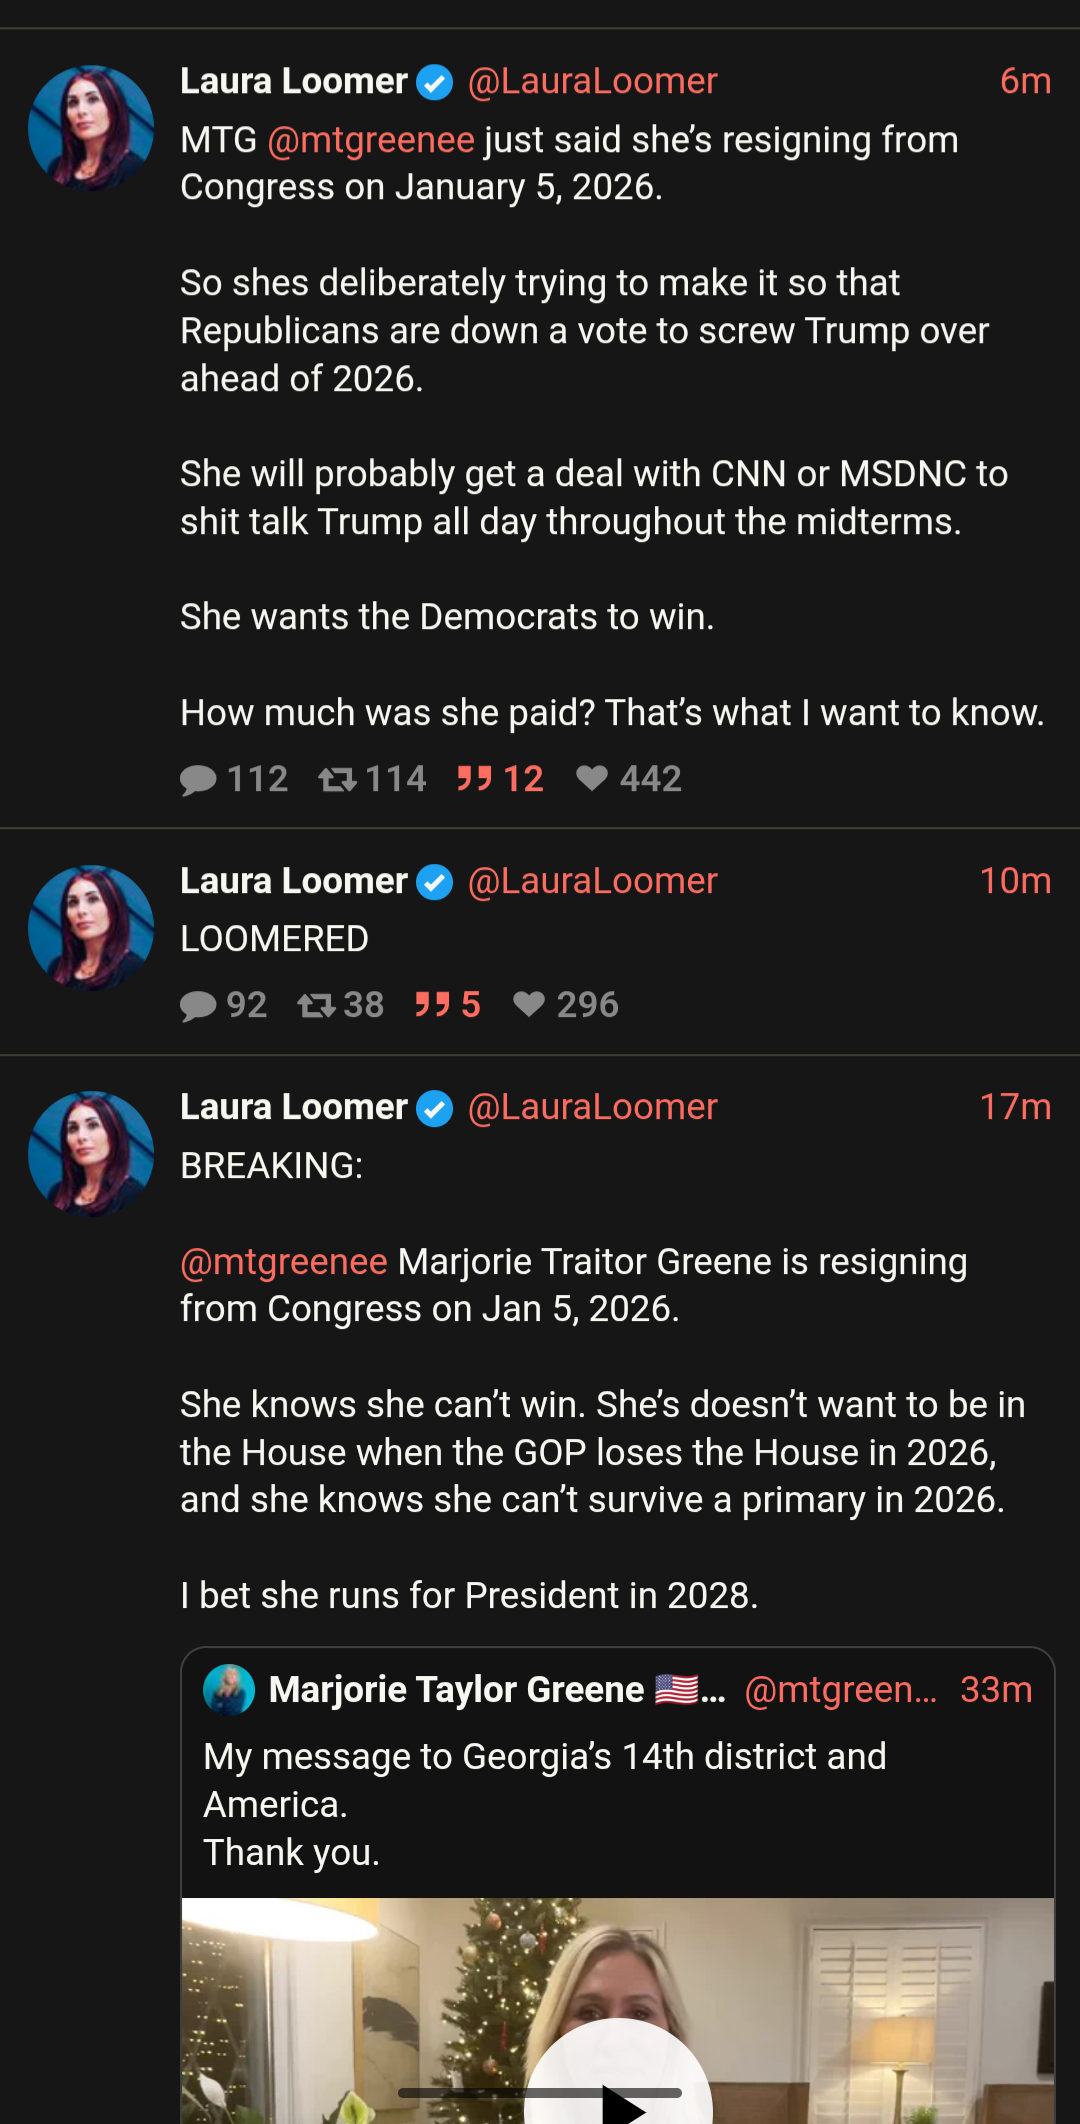This screenshot has width=1080, height=2124.
Task: Open Laura Loomer name on the LOOMERED post
Action: click(294, 881)
